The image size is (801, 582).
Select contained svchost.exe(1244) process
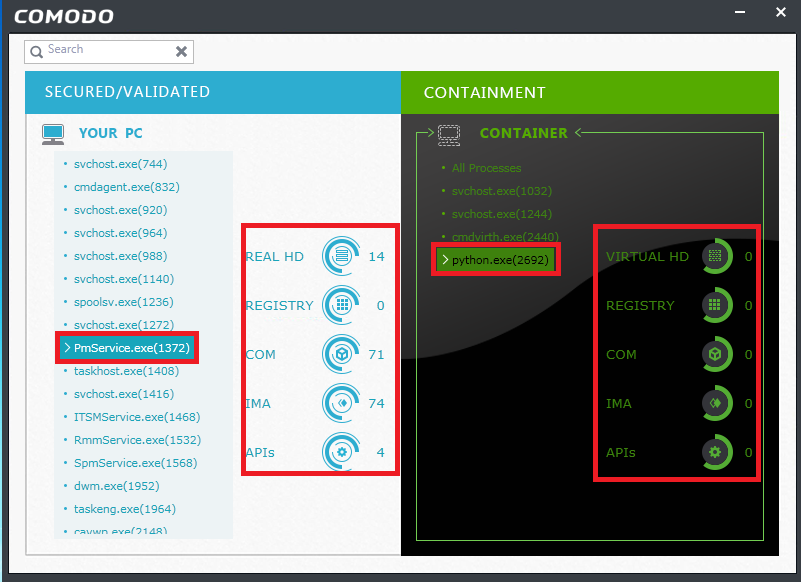click(502, 214)
